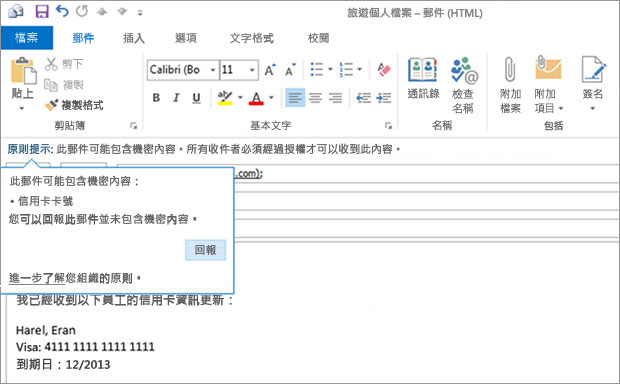The width and height of the screenshot is (620, 384).
Task: Toggle underline formatting
Action: 196,98
